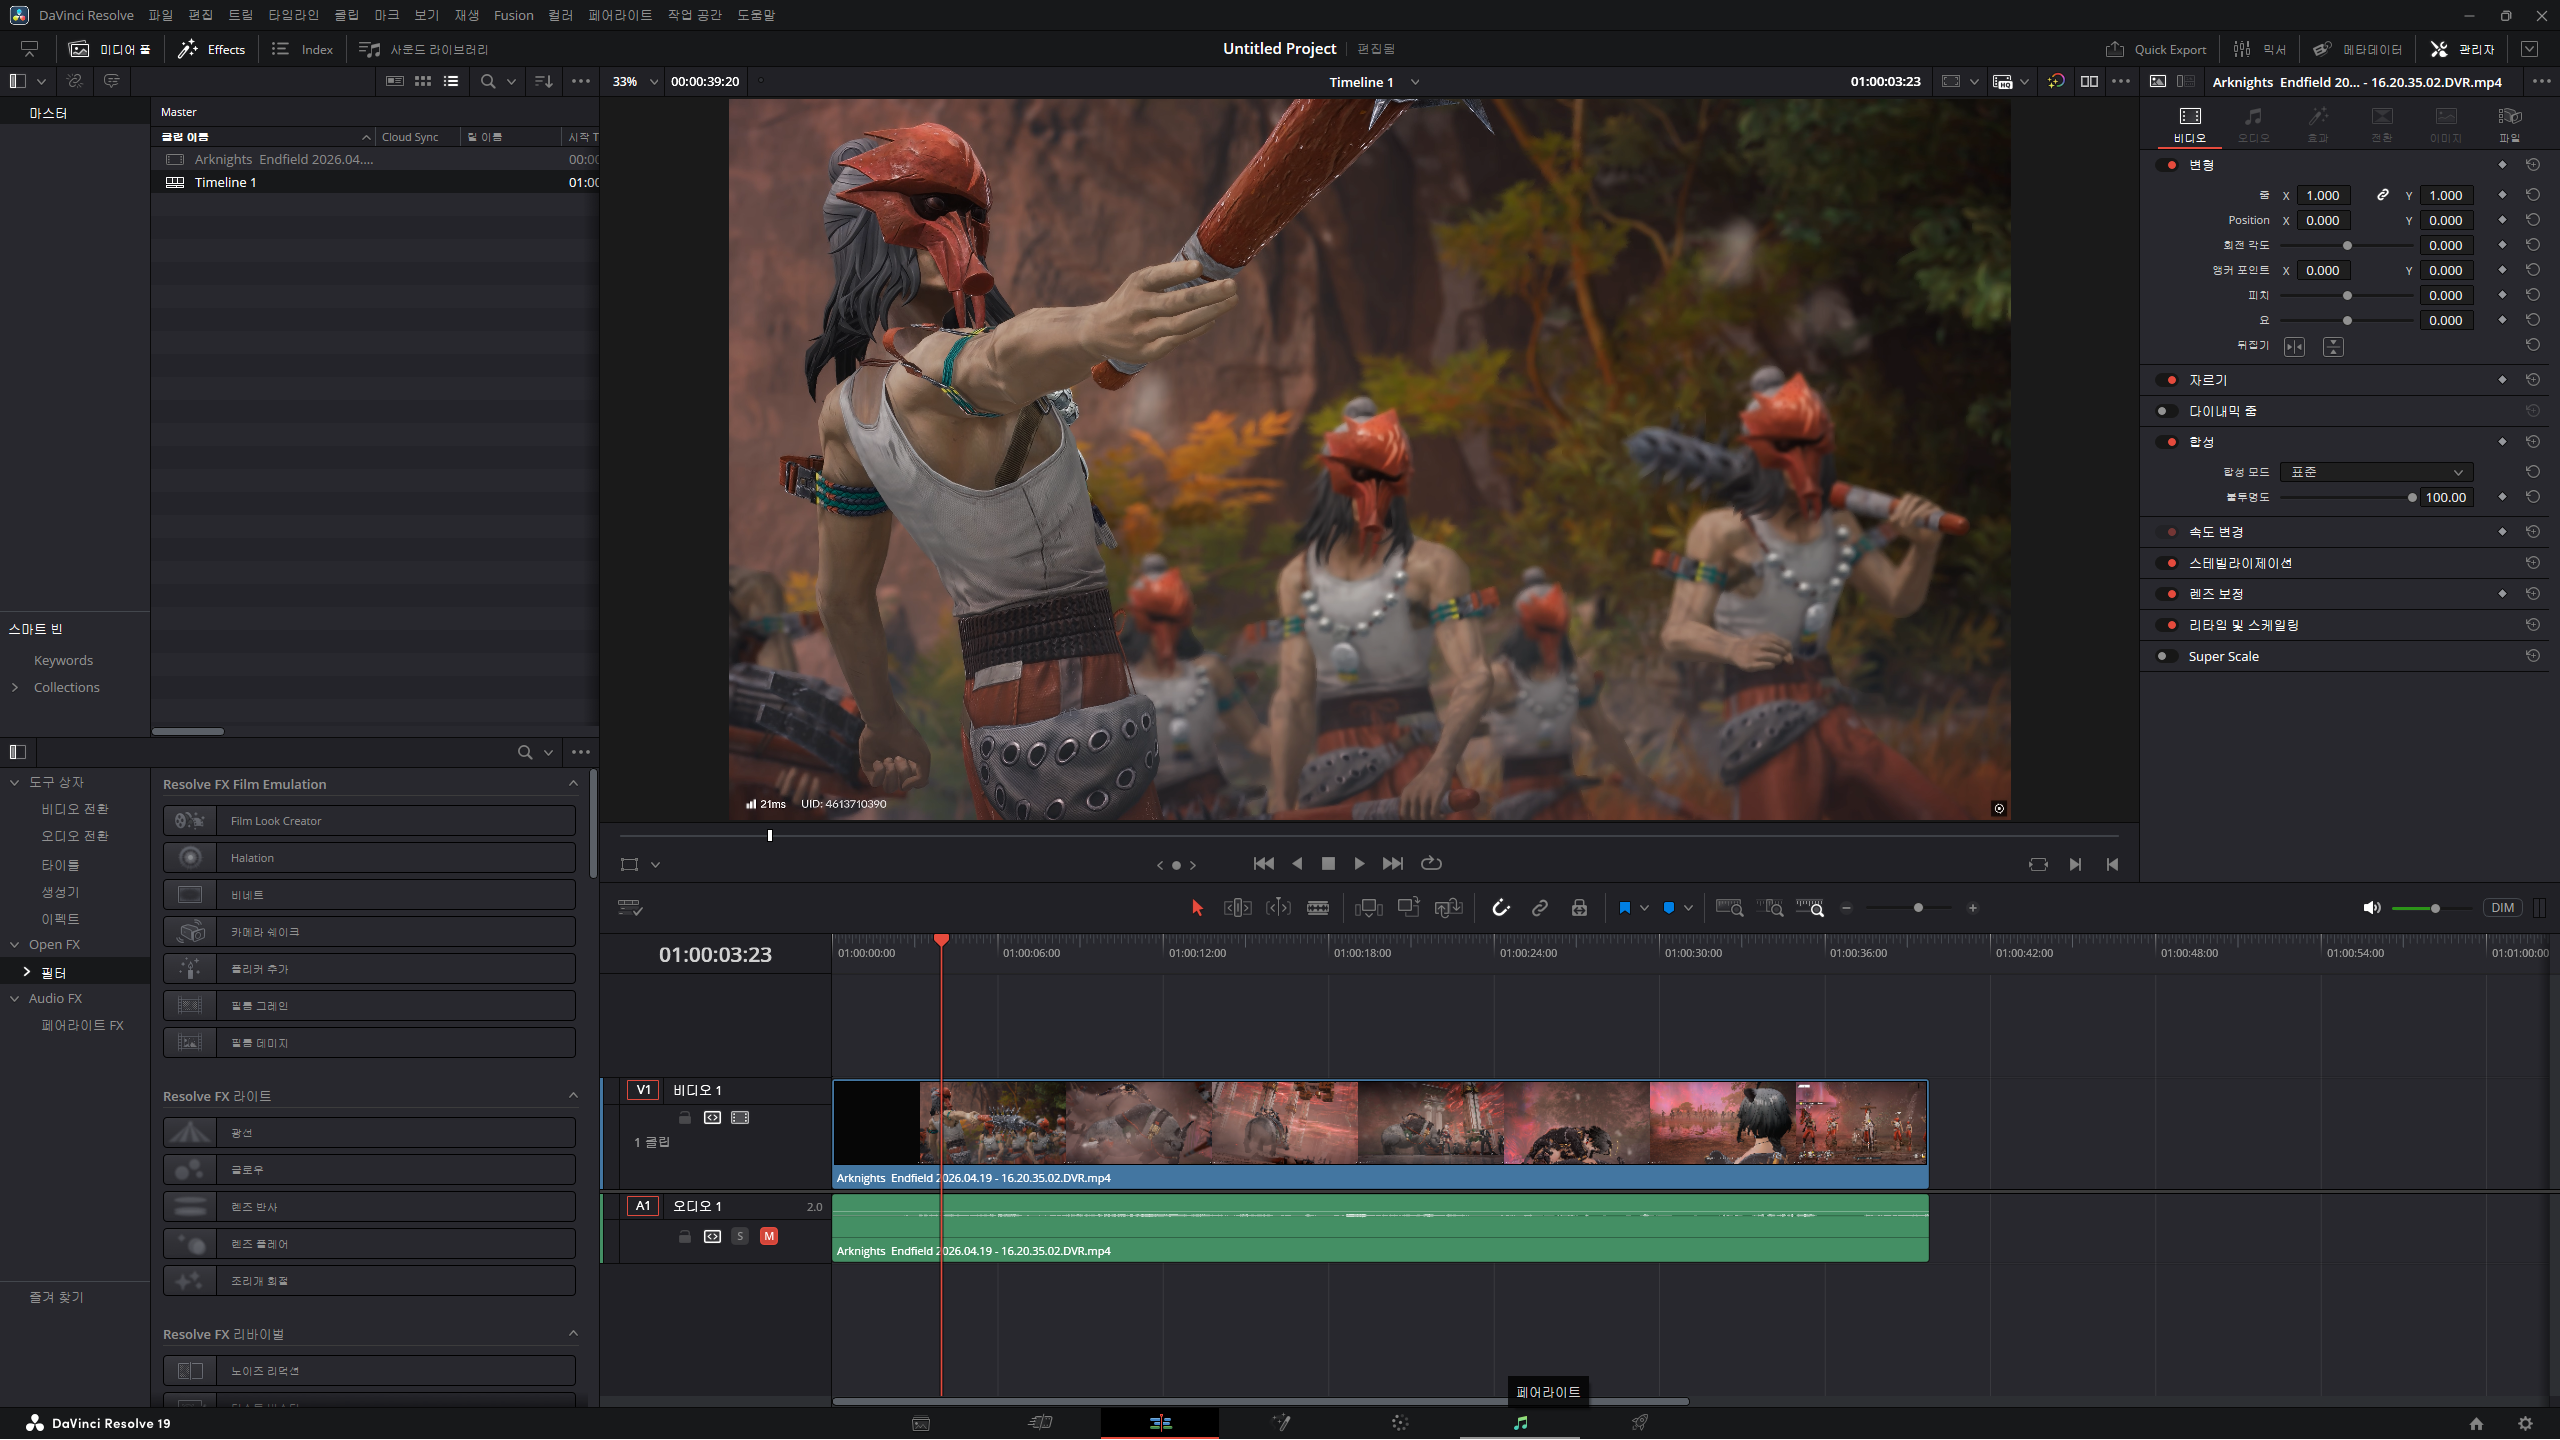
Task: Disable the 스테빌라이제이션 toggle
Action: [2167, 563]
